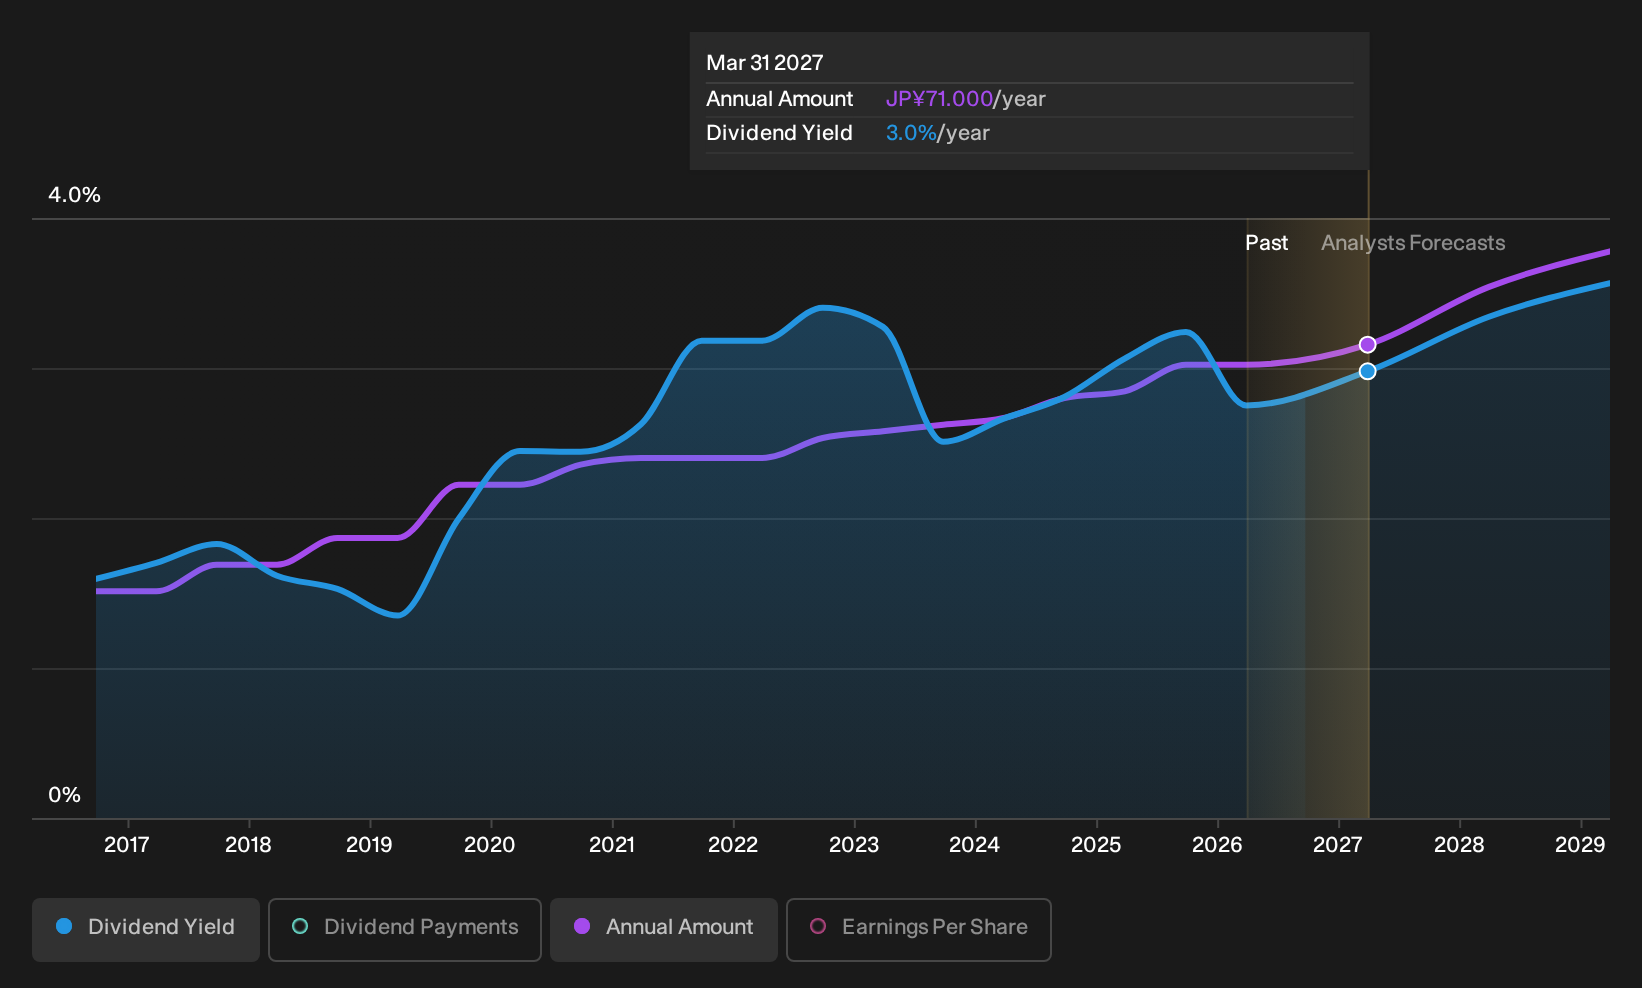Image resolution: width=1642 pixels, height=988 pixels.
Task: Click the Analysts Forecasts region label
Action: 1413,243
